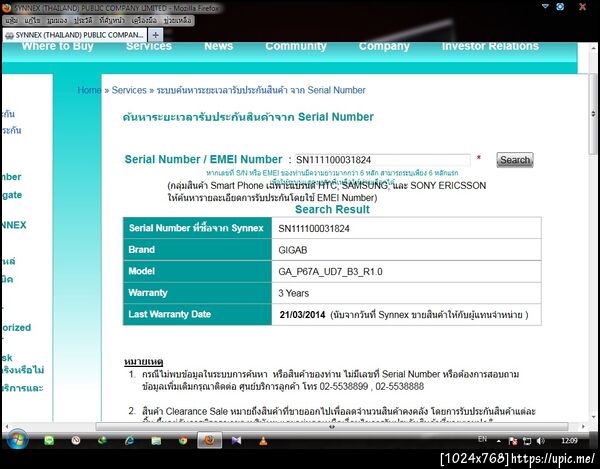Open Investor Relations navigation link
The image size is (600, 469).
point(490,46)
